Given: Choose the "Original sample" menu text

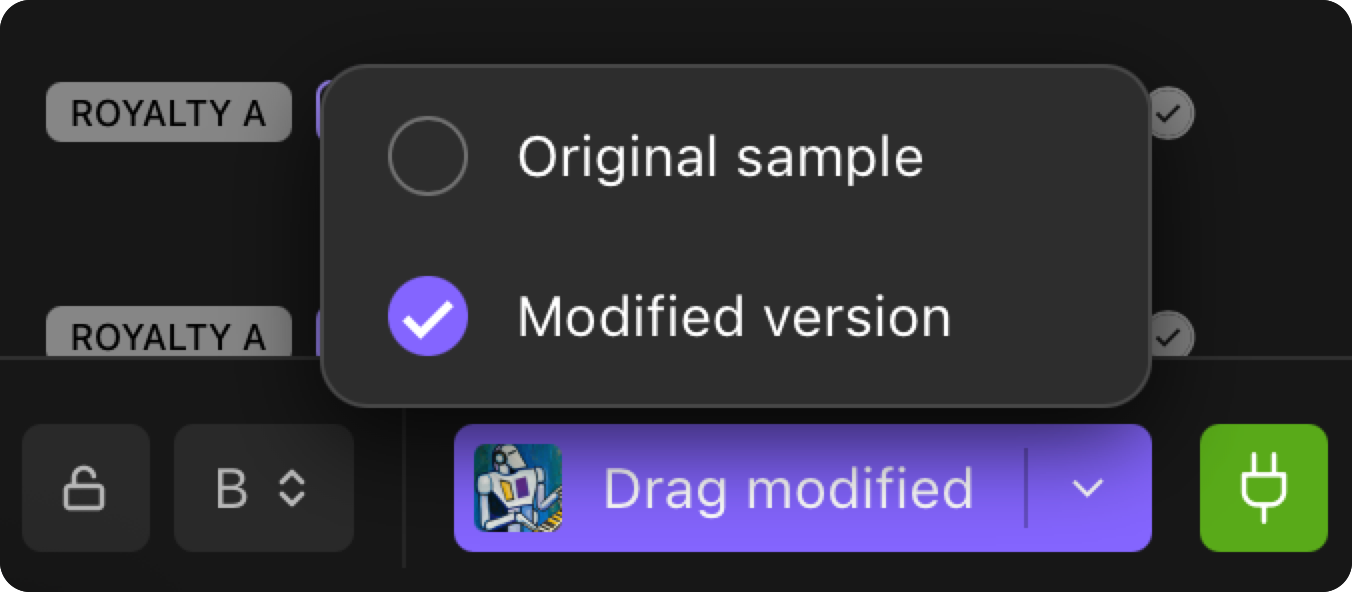Looking at the screenshot, I should pyautogui.click(x=720, y=156).
